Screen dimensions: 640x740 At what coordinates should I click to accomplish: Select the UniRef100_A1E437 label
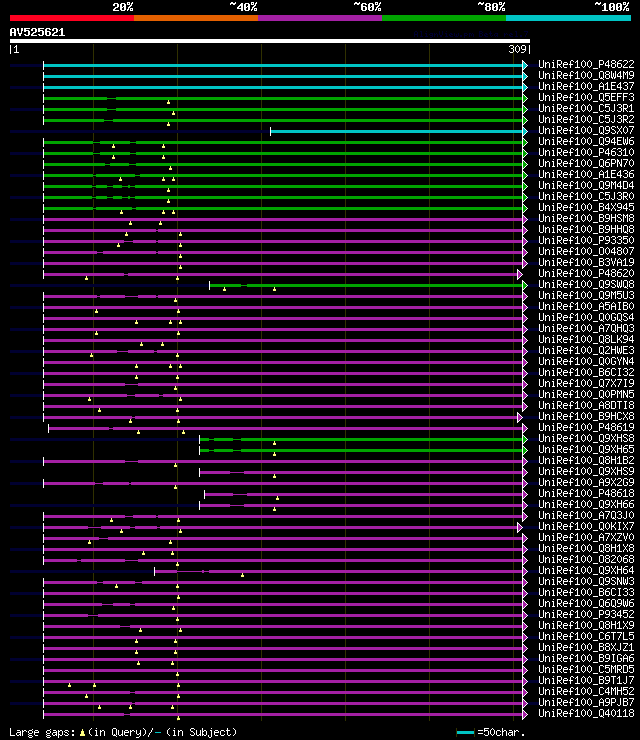point(586,86)
